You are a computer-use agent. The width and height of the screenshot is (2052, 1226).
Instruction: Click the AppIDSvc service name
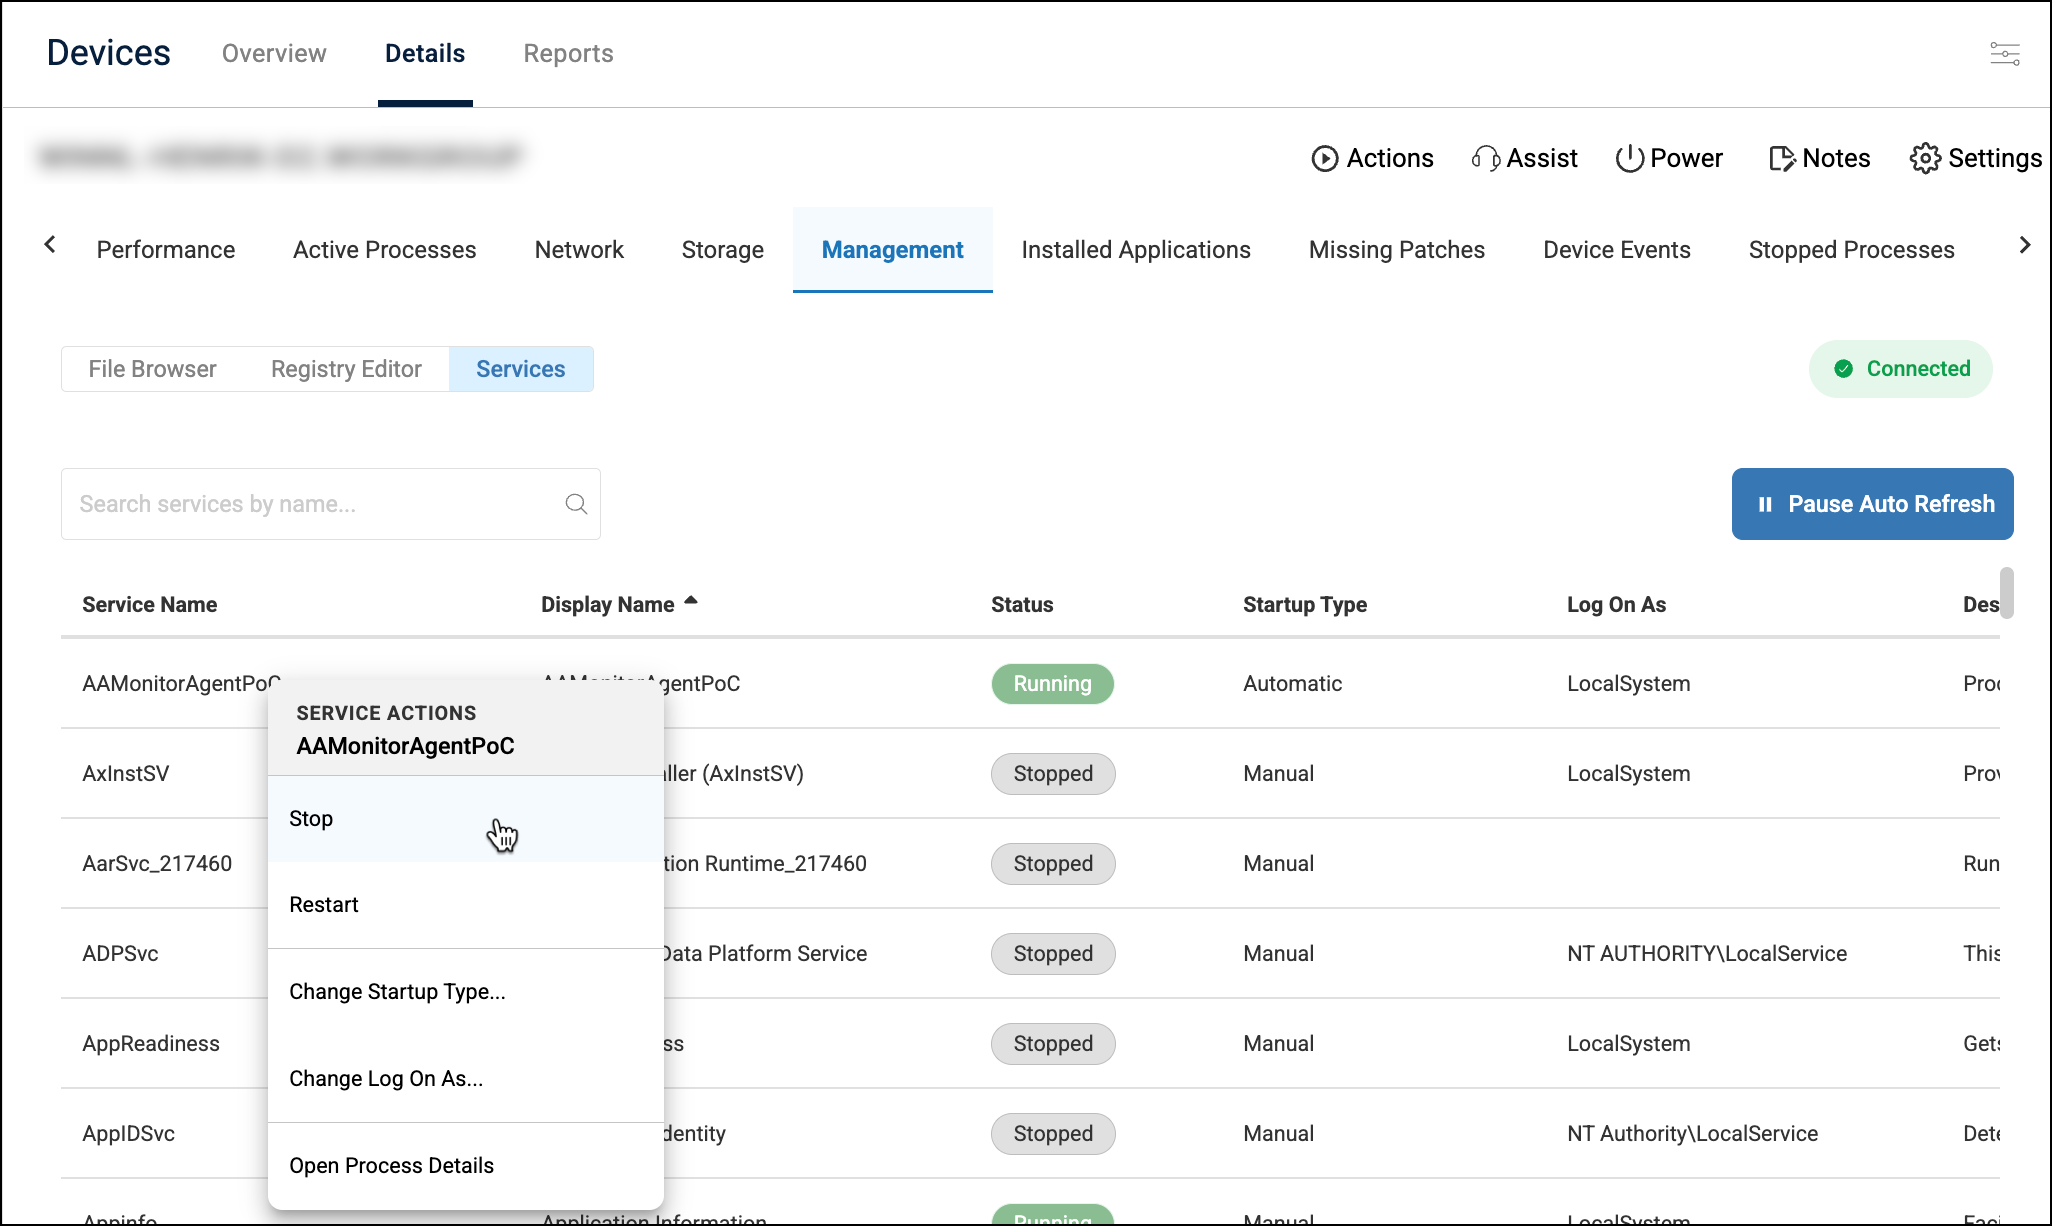(x=128, y=1134)
